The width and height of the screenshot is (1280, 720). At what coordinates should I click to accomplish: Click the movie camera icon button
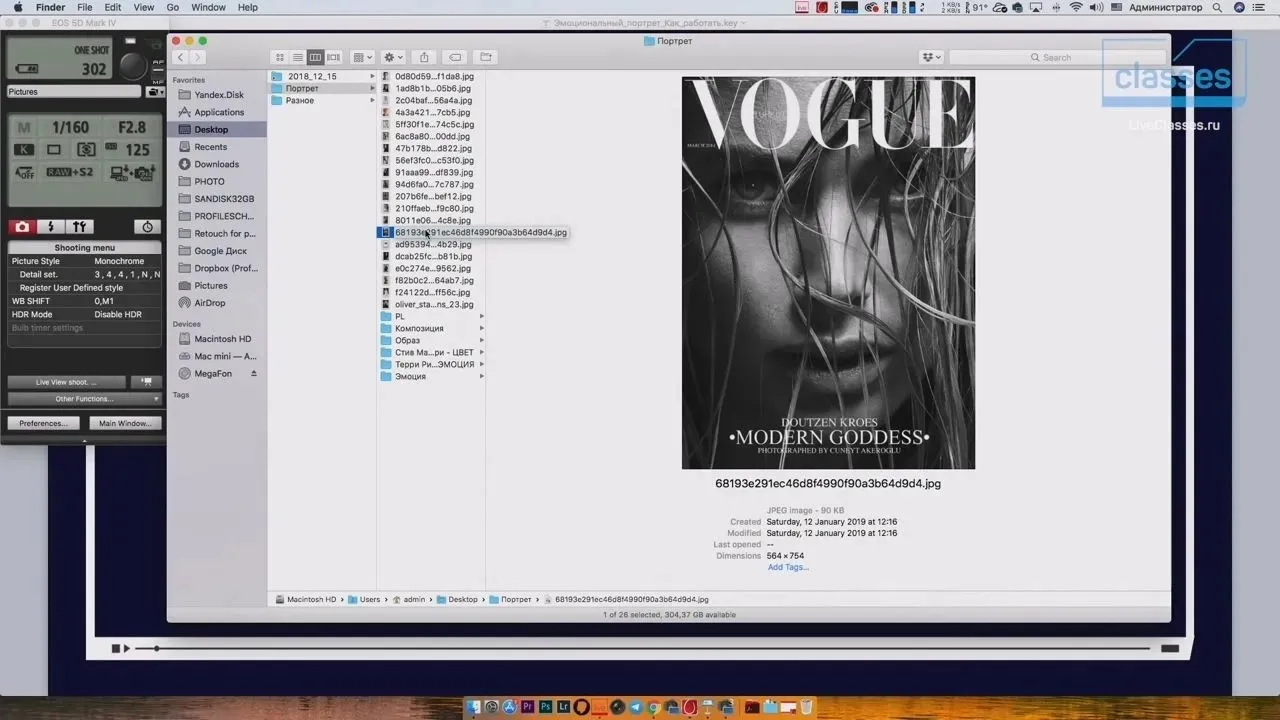coord(146,382)
